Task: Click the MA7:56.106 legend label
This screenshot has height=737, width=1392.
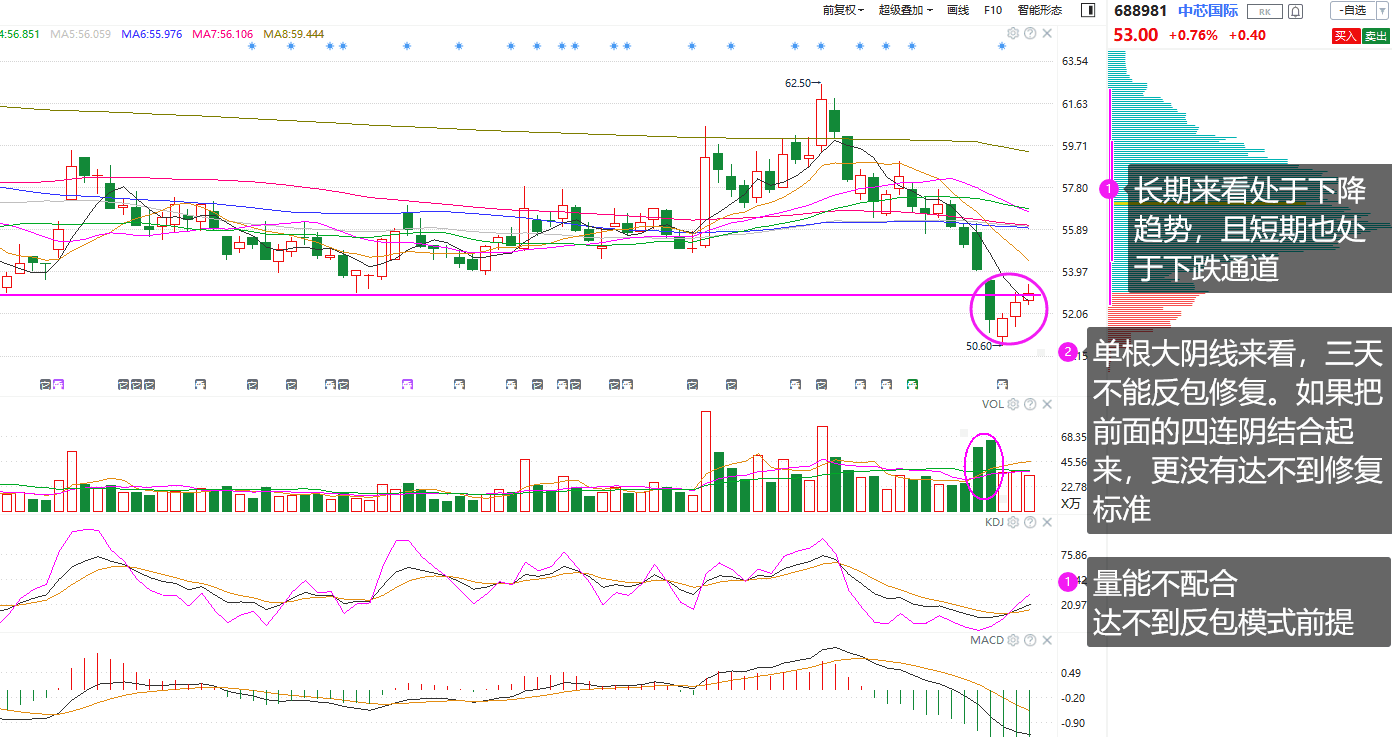Action: pos(222,34)
